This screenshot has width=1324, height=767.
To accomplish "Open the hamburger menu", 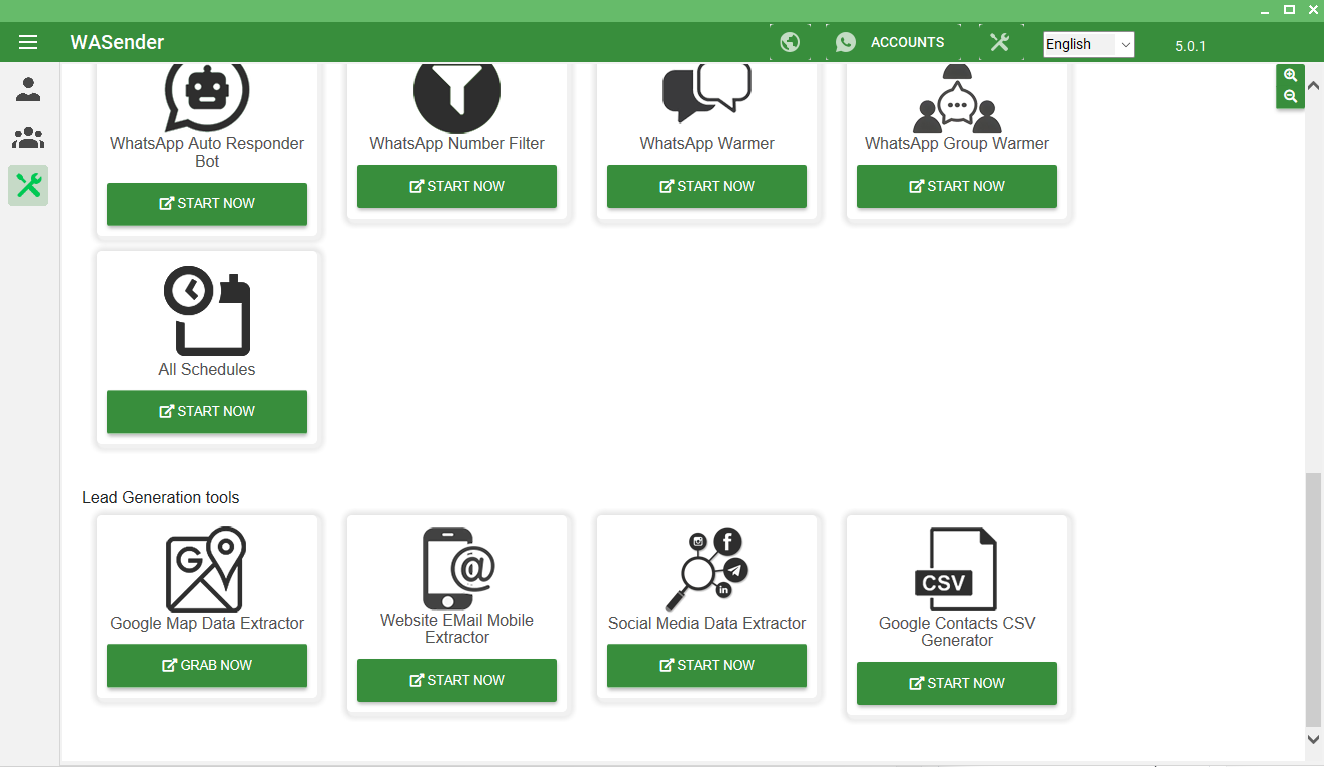I will tap(28, 42).
